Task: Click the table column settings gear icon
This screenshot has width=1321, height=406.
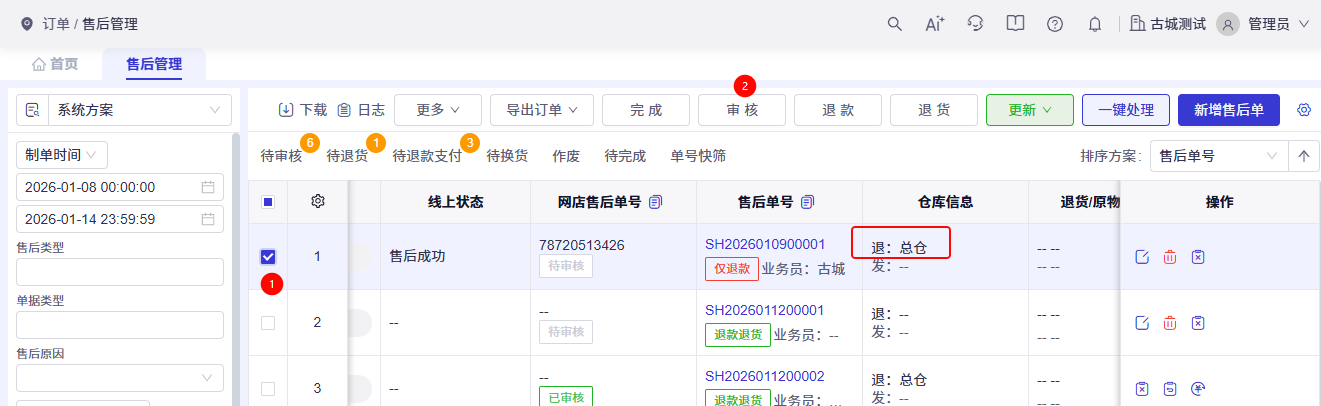Action: tap(318, 202)
